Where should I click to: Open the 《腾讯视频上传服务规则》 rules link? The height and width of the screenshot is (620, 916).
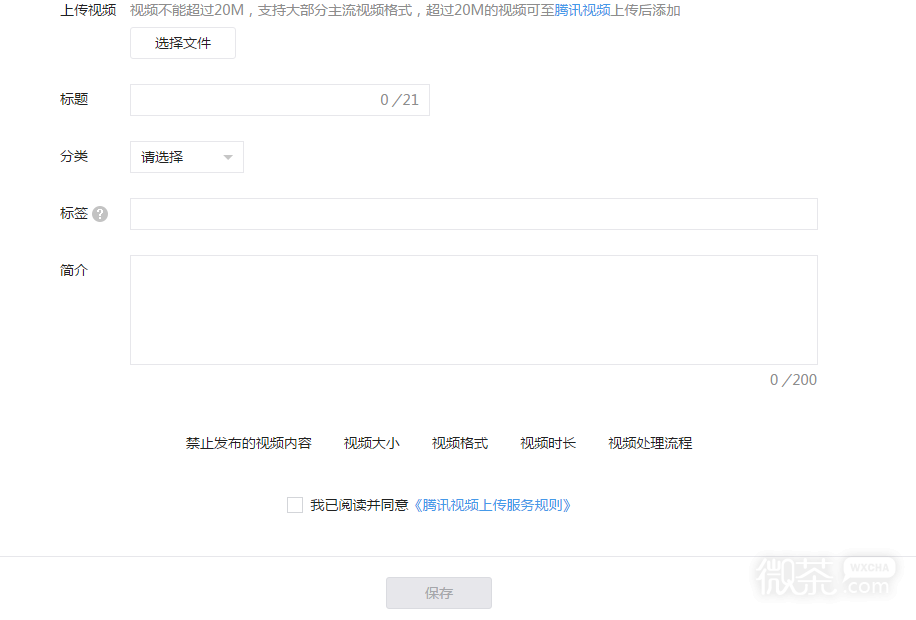pos(494,505)
